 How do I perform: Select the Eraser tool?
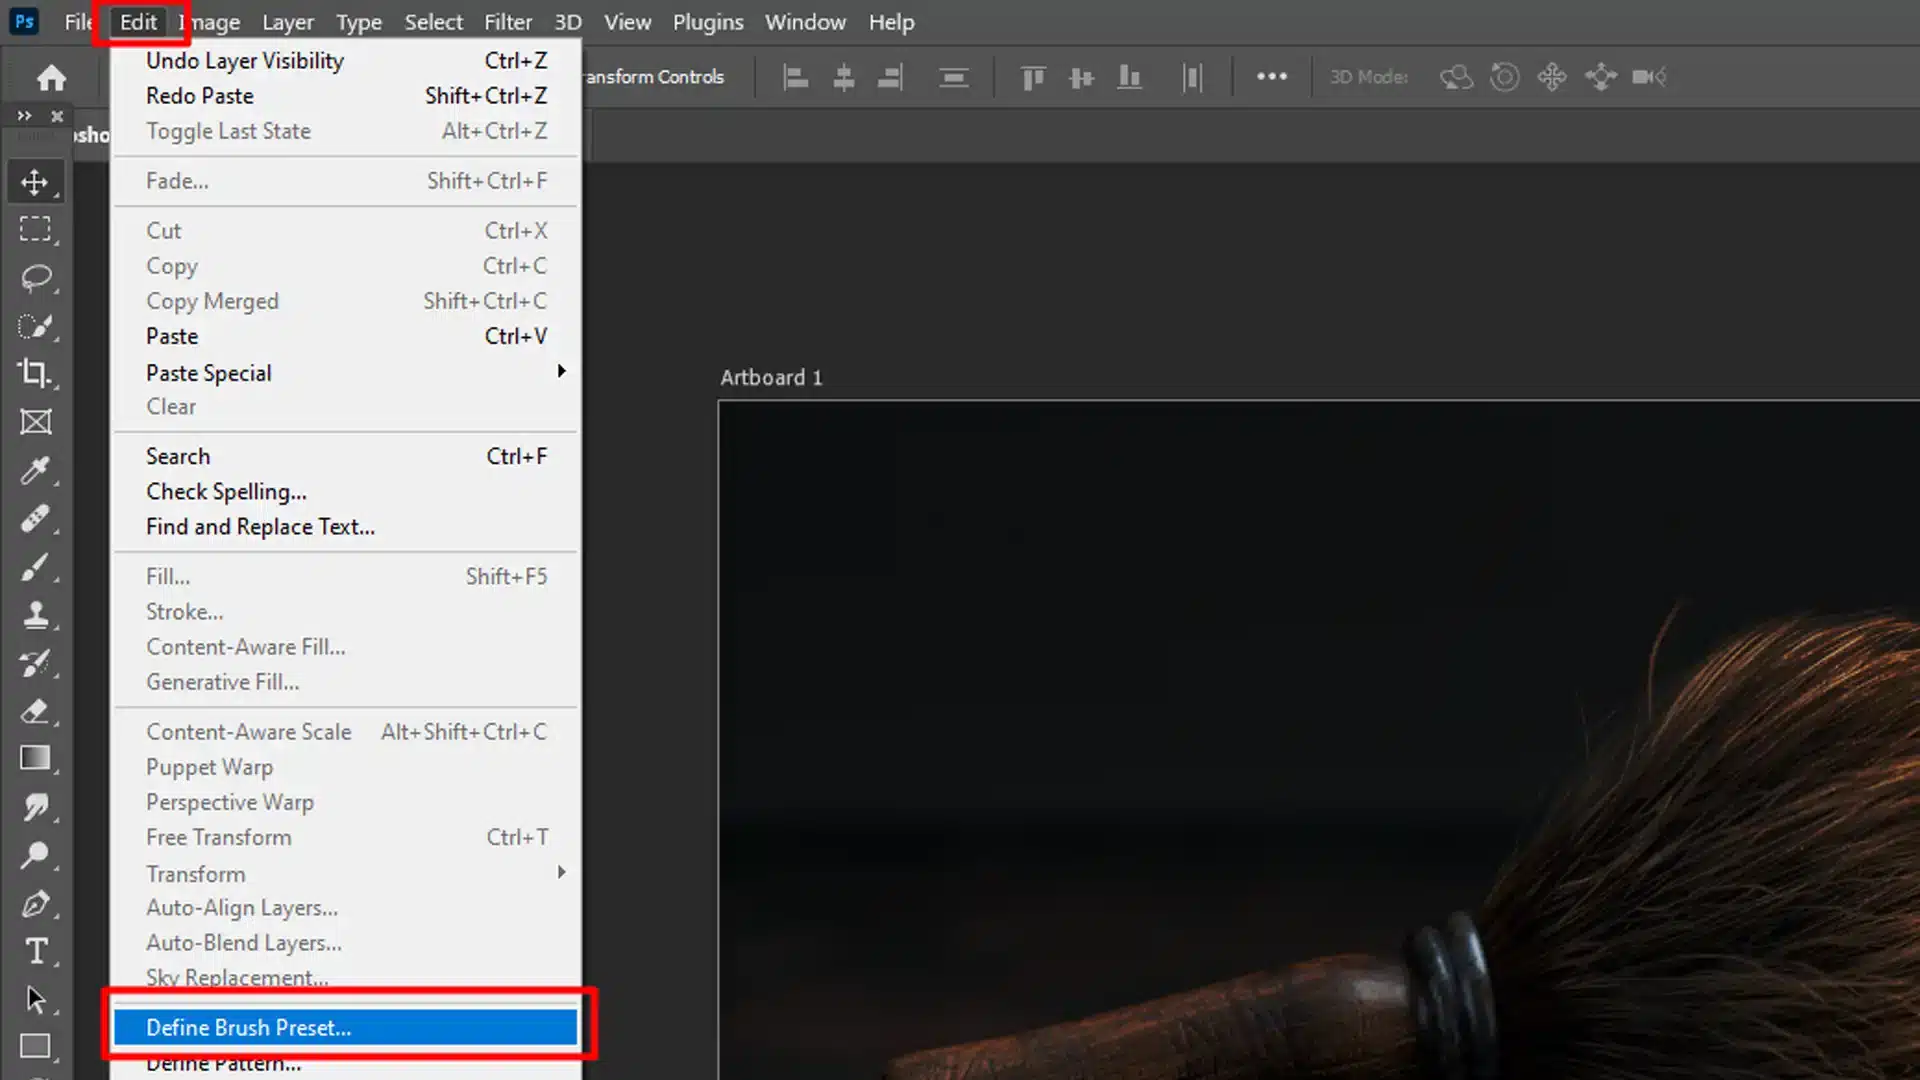tap(35, 711)
